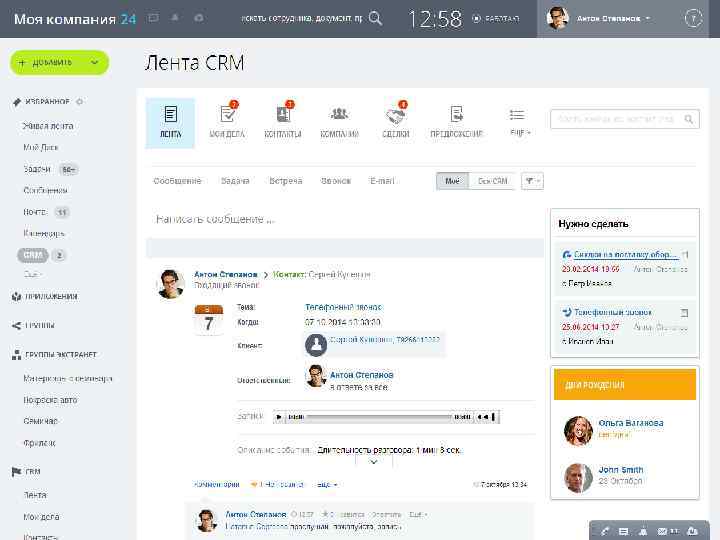Image resolution: width=720 pixels, height=540 pixels.
Task: Click the call icon beside Телефонный звонок task
Action: (x=567, y=312)
